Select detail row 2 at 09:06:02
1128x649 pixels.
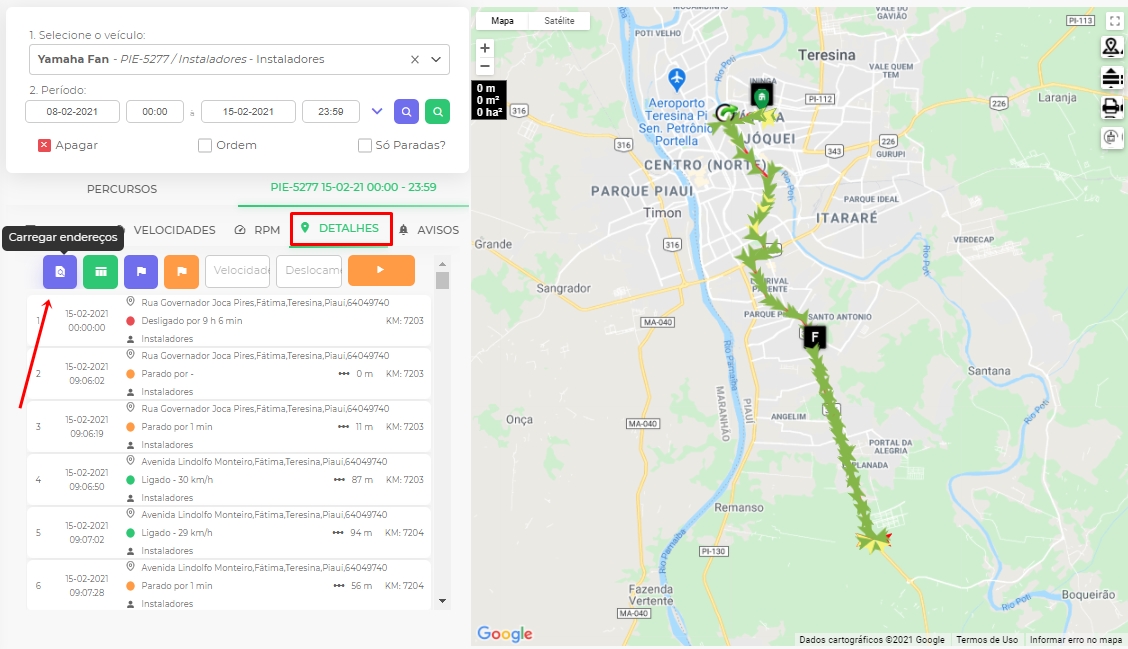click(x=229, y=374)
